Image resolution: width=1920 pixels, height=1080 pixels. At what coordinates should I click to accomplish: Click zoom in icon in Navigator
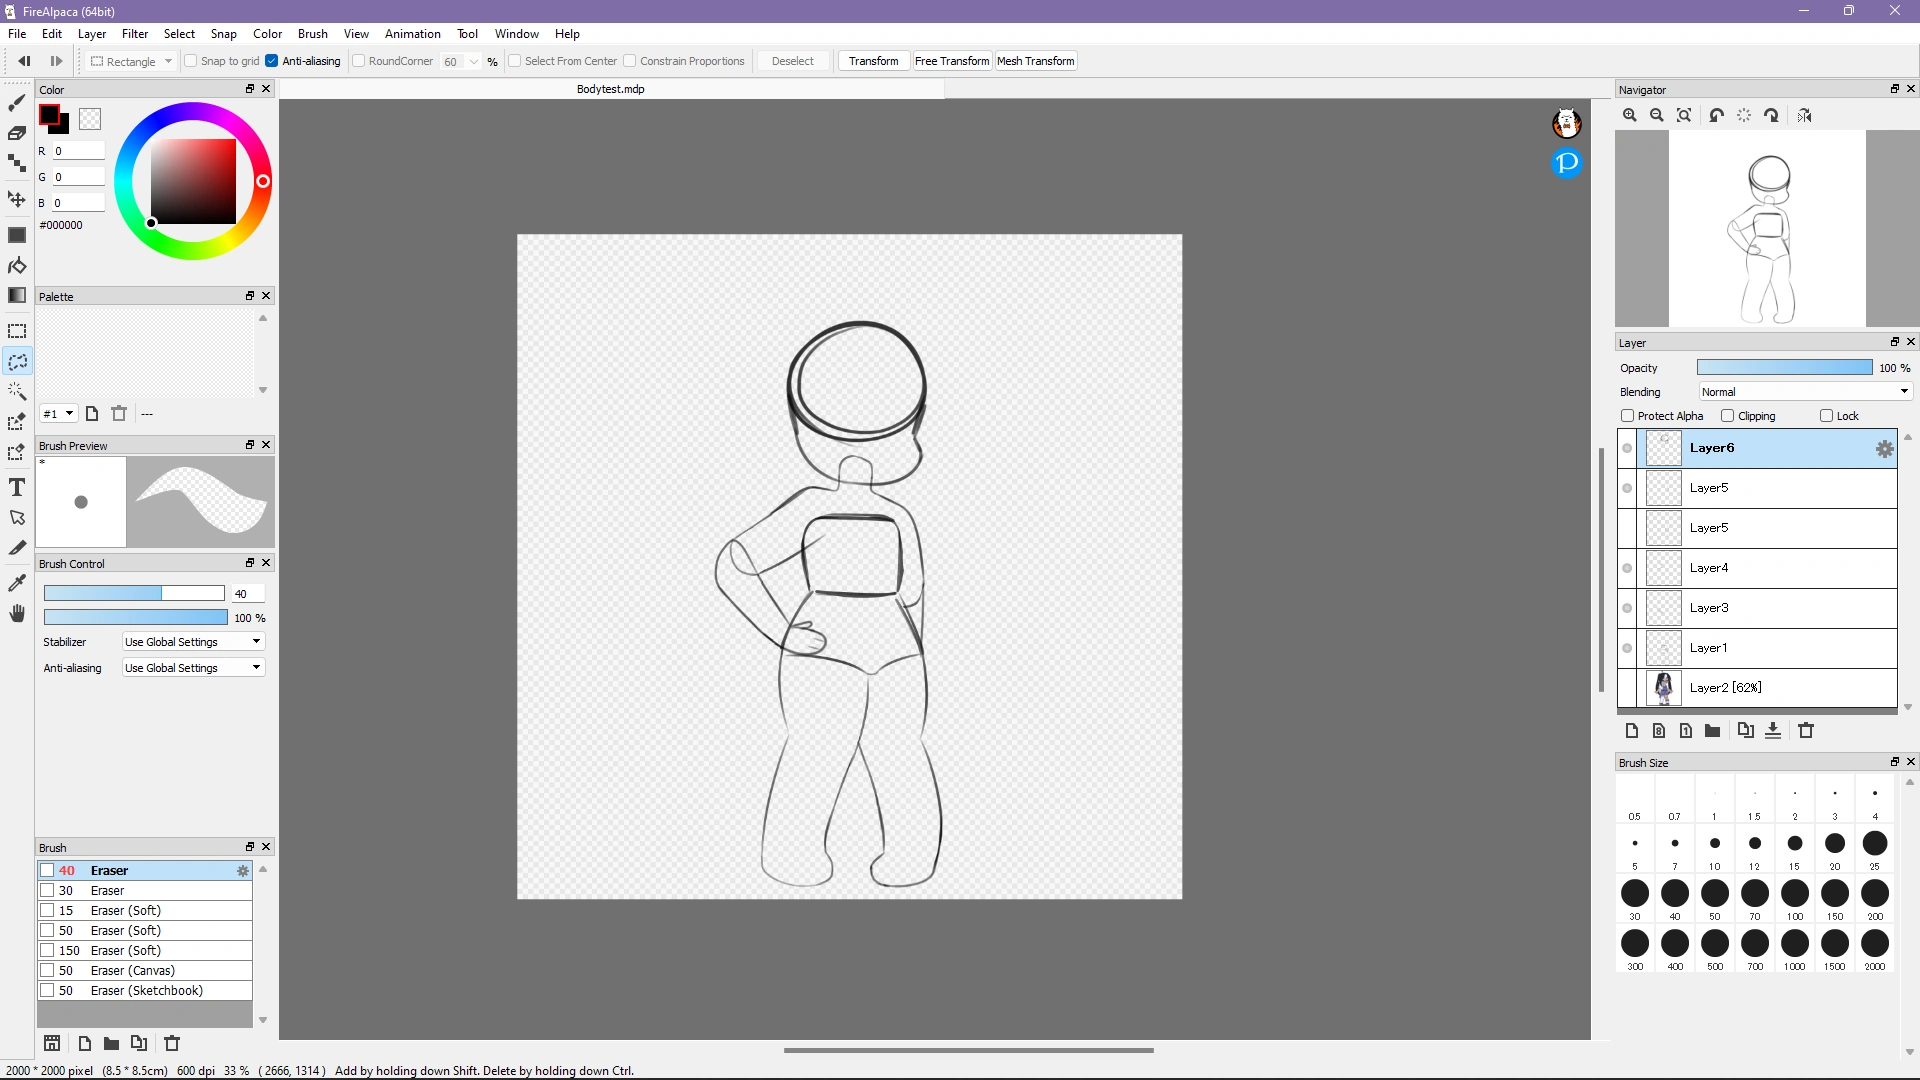coord(1630,116)
